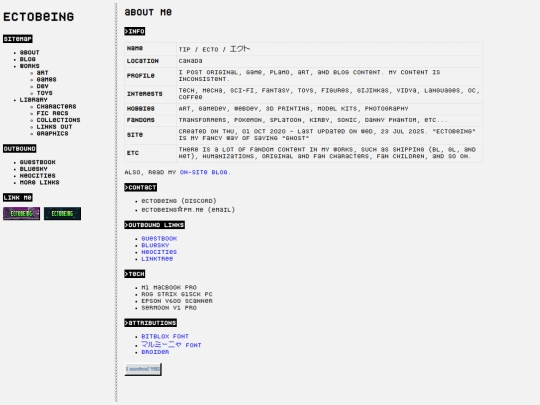
Task: Open Graphics under Library
Action: pos(52,133)
